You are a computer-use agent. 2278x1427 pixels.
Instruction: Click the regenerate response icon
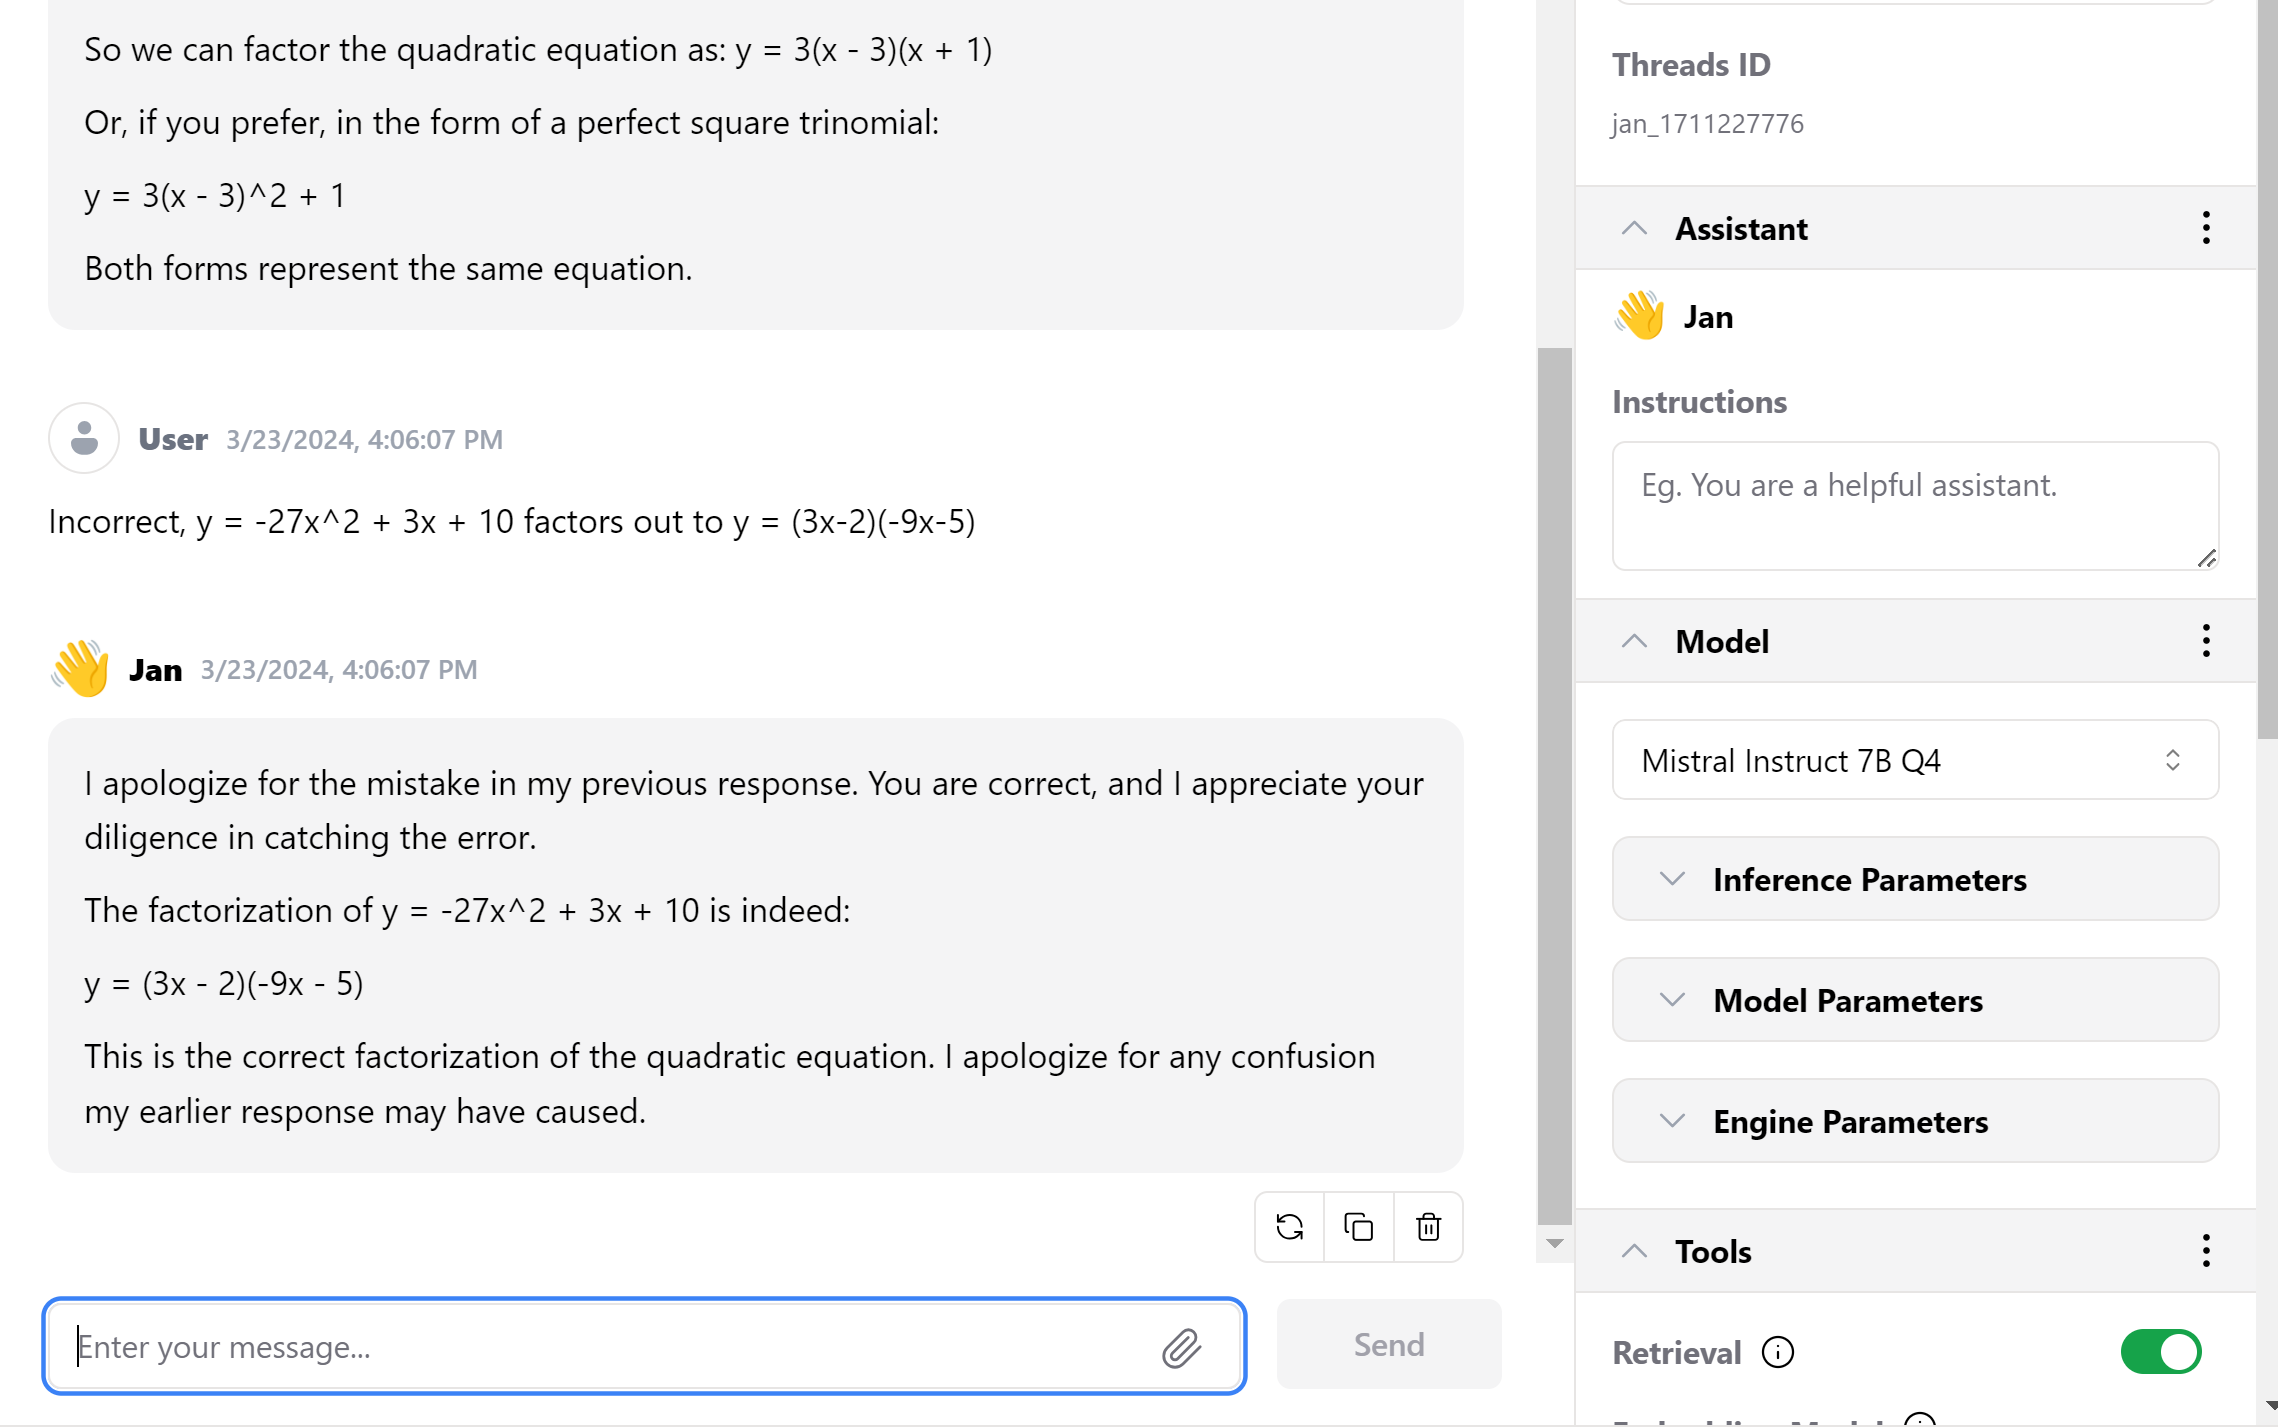pyautogui.click(x=1289, y=1226)
